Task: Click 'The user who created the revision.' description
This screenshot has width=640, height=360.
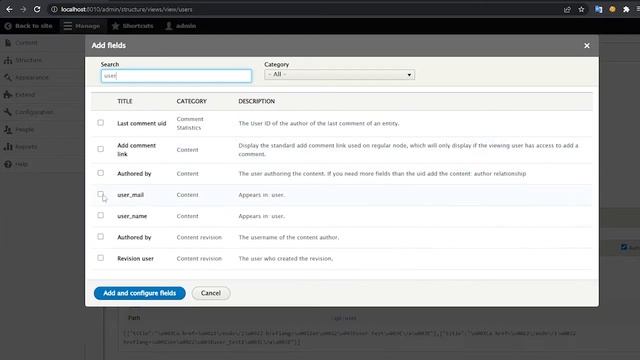Action: [286, 258]
